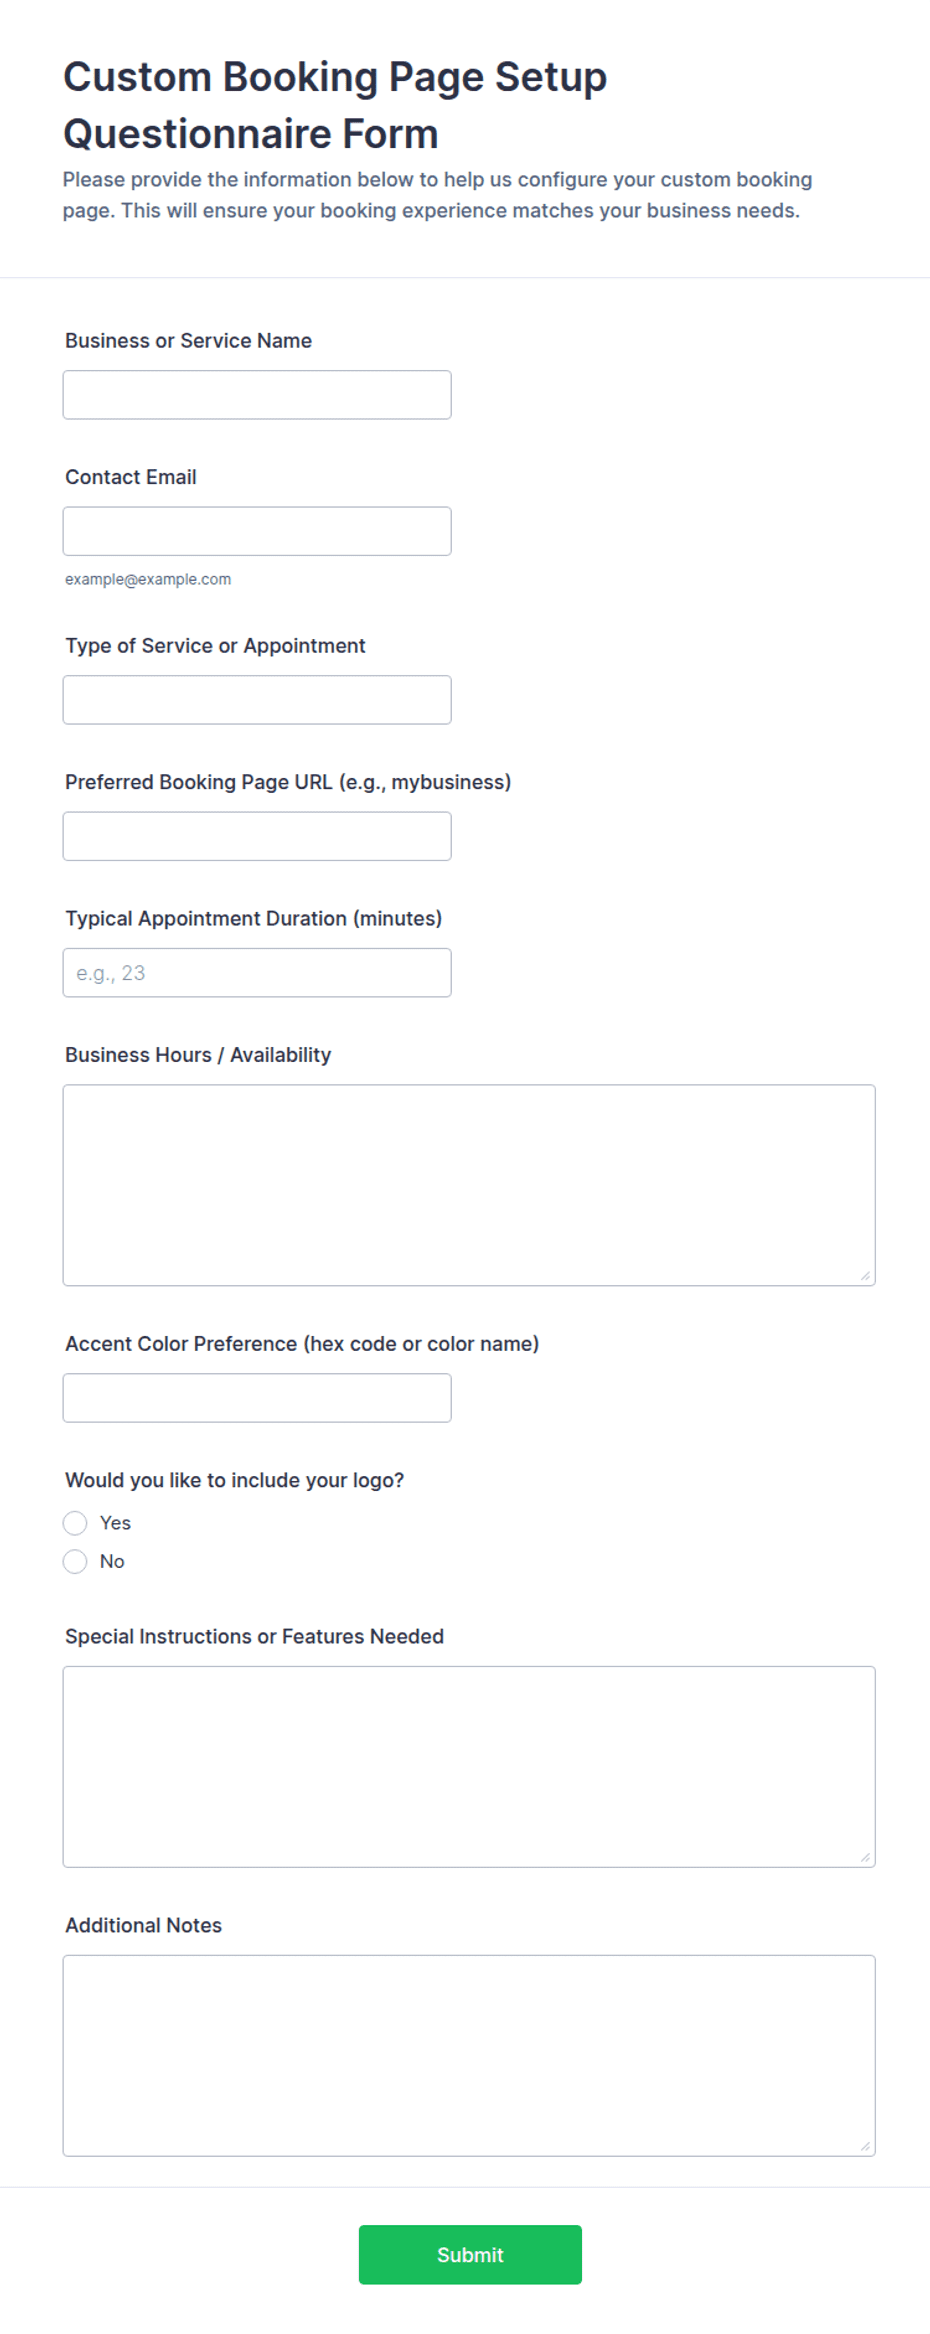
Task: Click the Typical Appointment Duration number field
Action: (x=257, y=973)
